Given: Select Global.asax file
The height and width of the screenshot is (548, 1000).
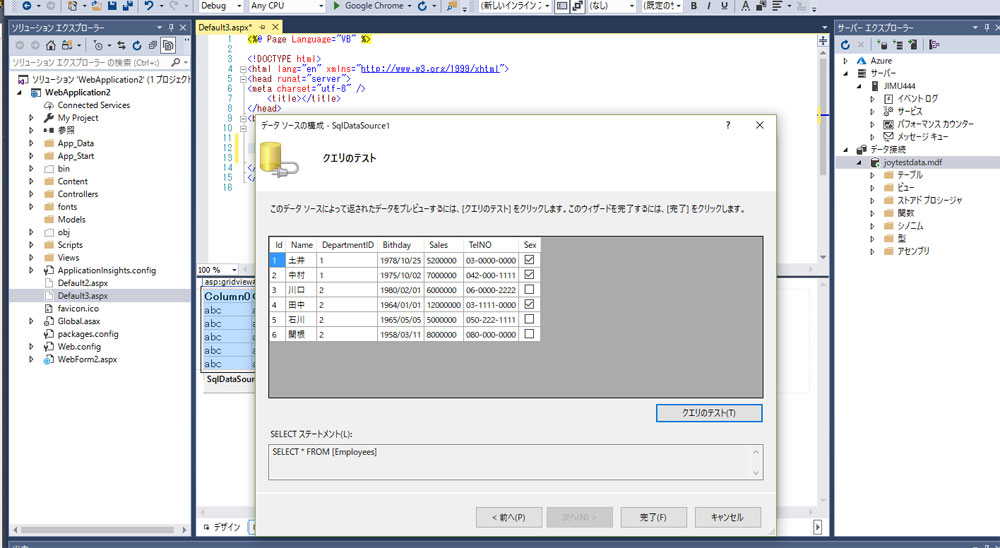Looking at the screenshot, I should [78, 321].
